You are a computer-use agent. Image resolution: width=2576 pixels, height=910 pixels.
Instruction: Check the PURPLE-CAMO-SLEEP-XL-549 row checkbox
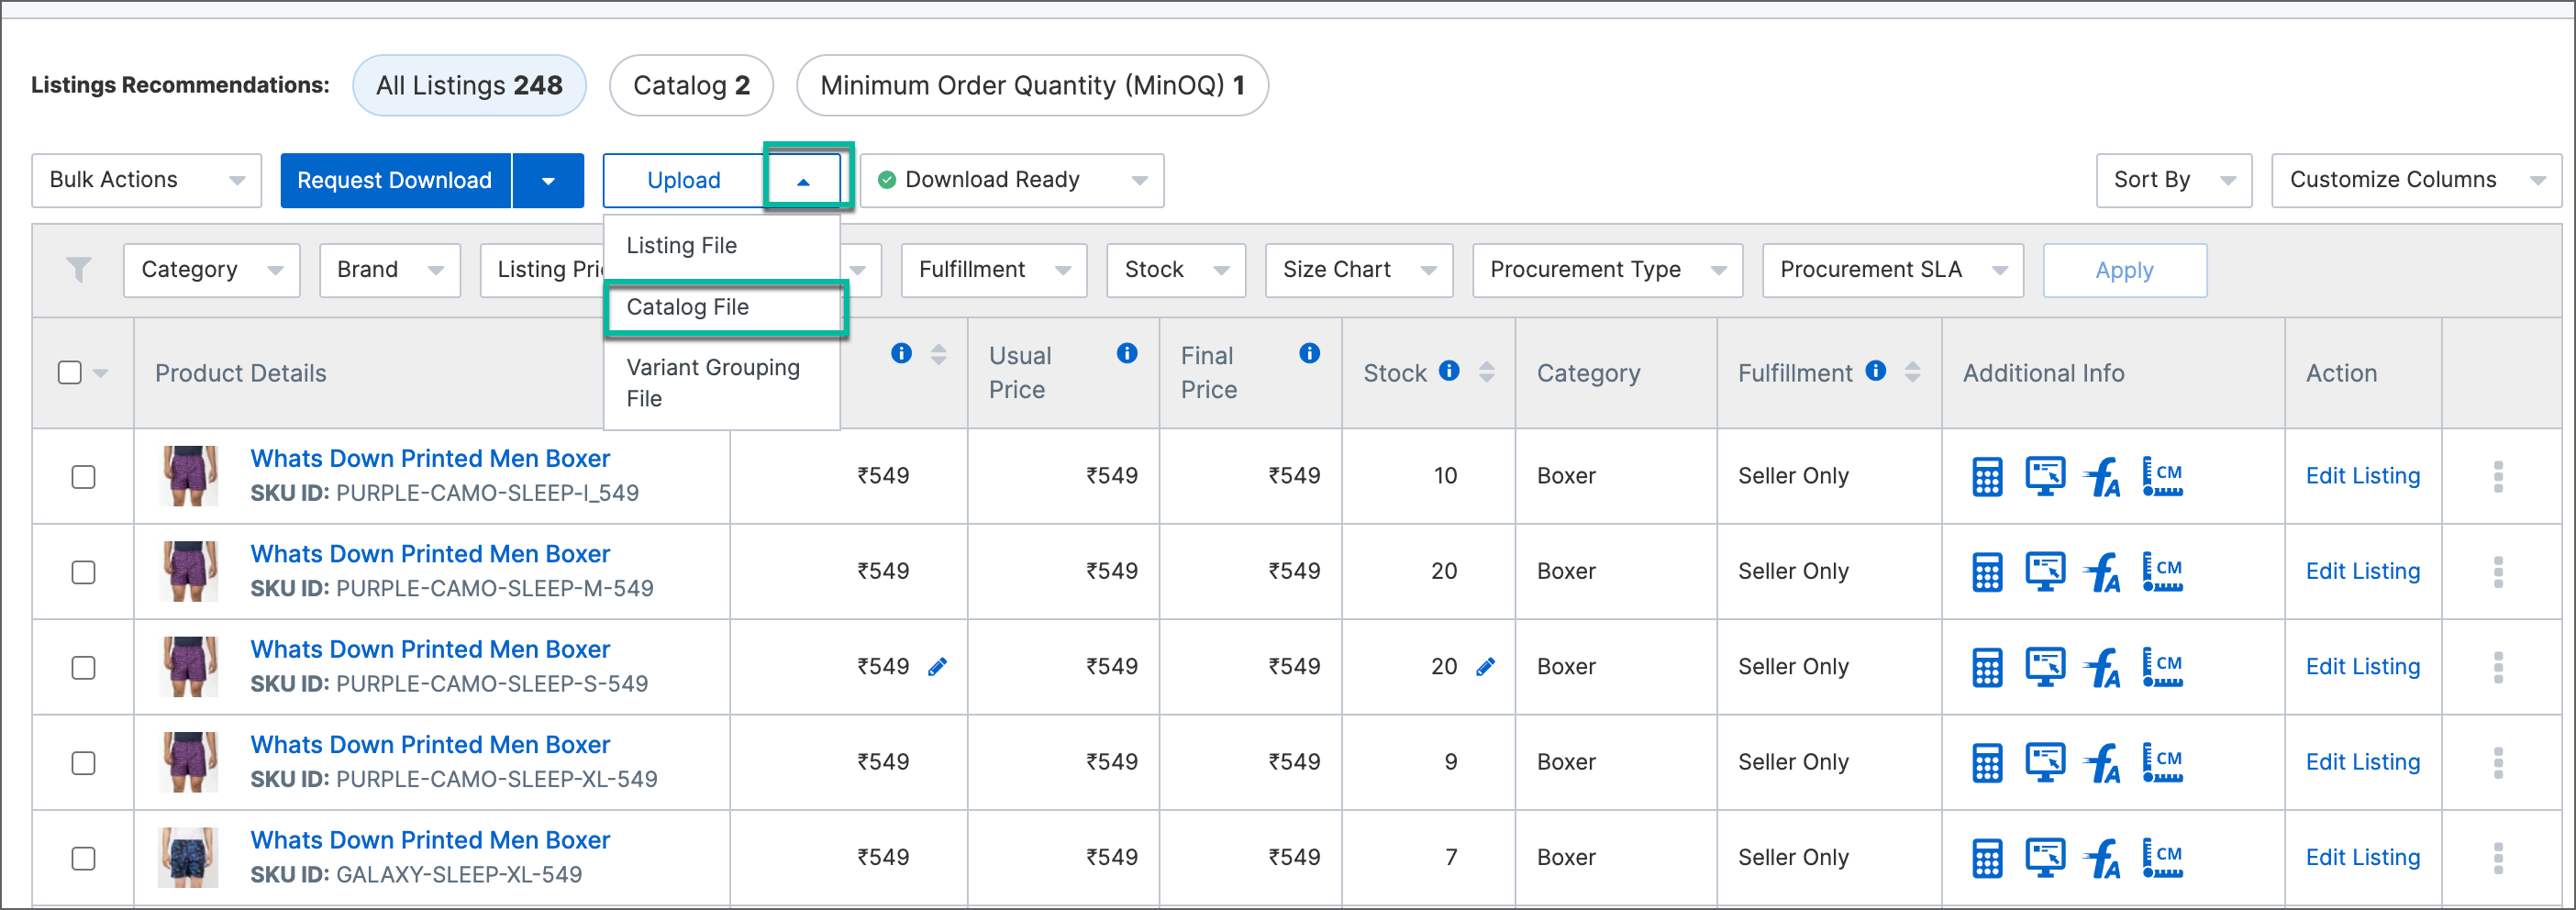click(84, 763)
